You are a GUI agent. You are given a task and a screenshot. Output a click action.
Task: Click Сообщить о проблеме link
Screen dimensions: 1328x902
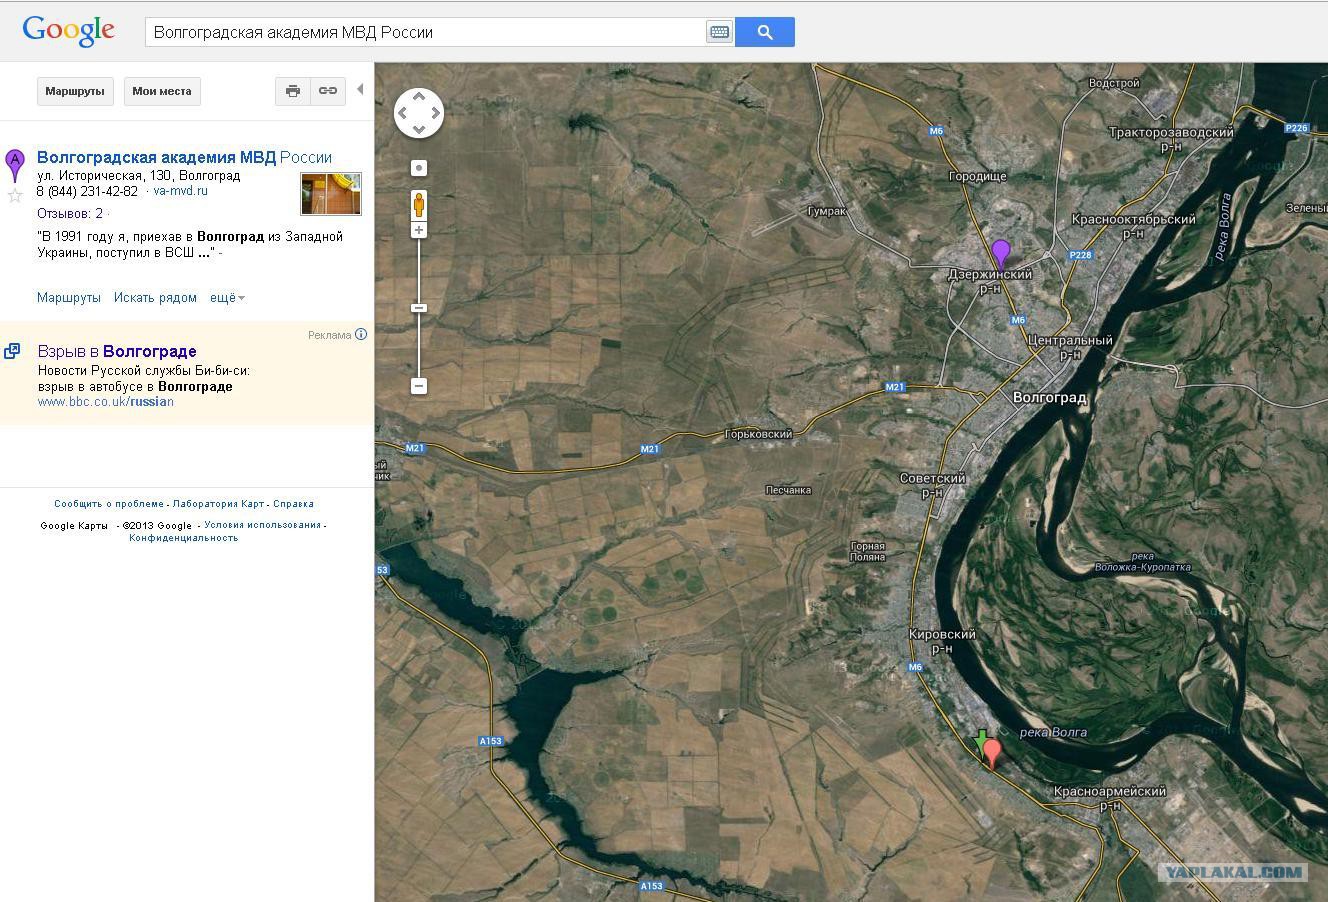[x=109, y=504]
